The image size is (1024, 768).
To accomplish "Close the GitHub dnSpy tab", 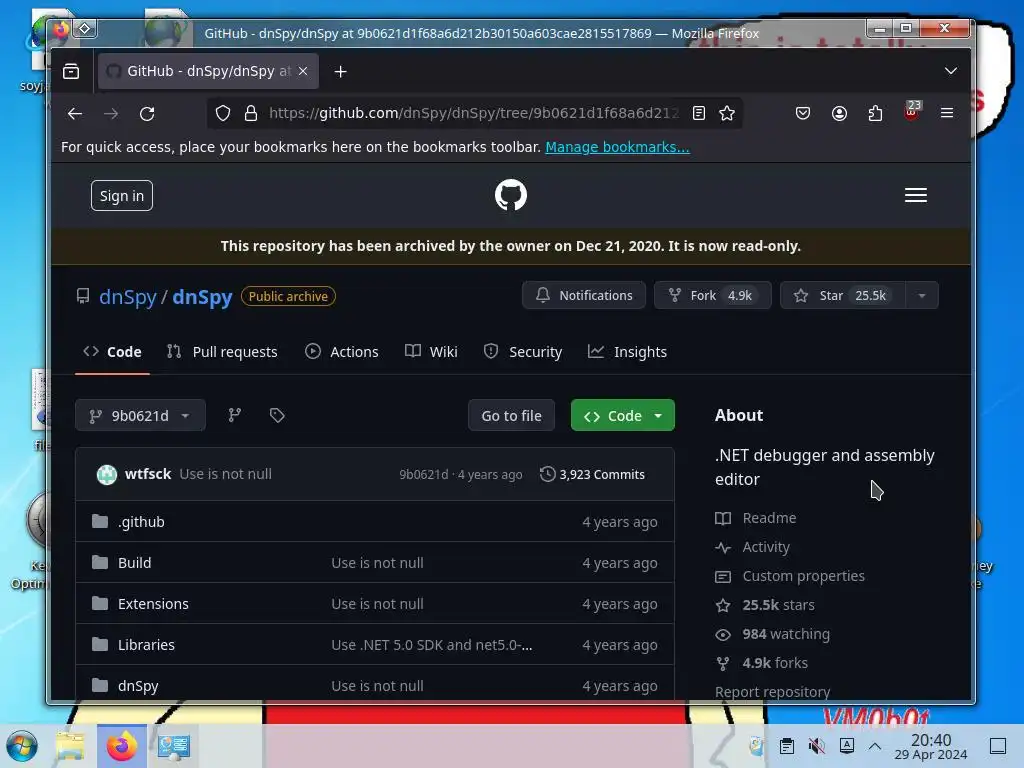I will click(303, 71).
